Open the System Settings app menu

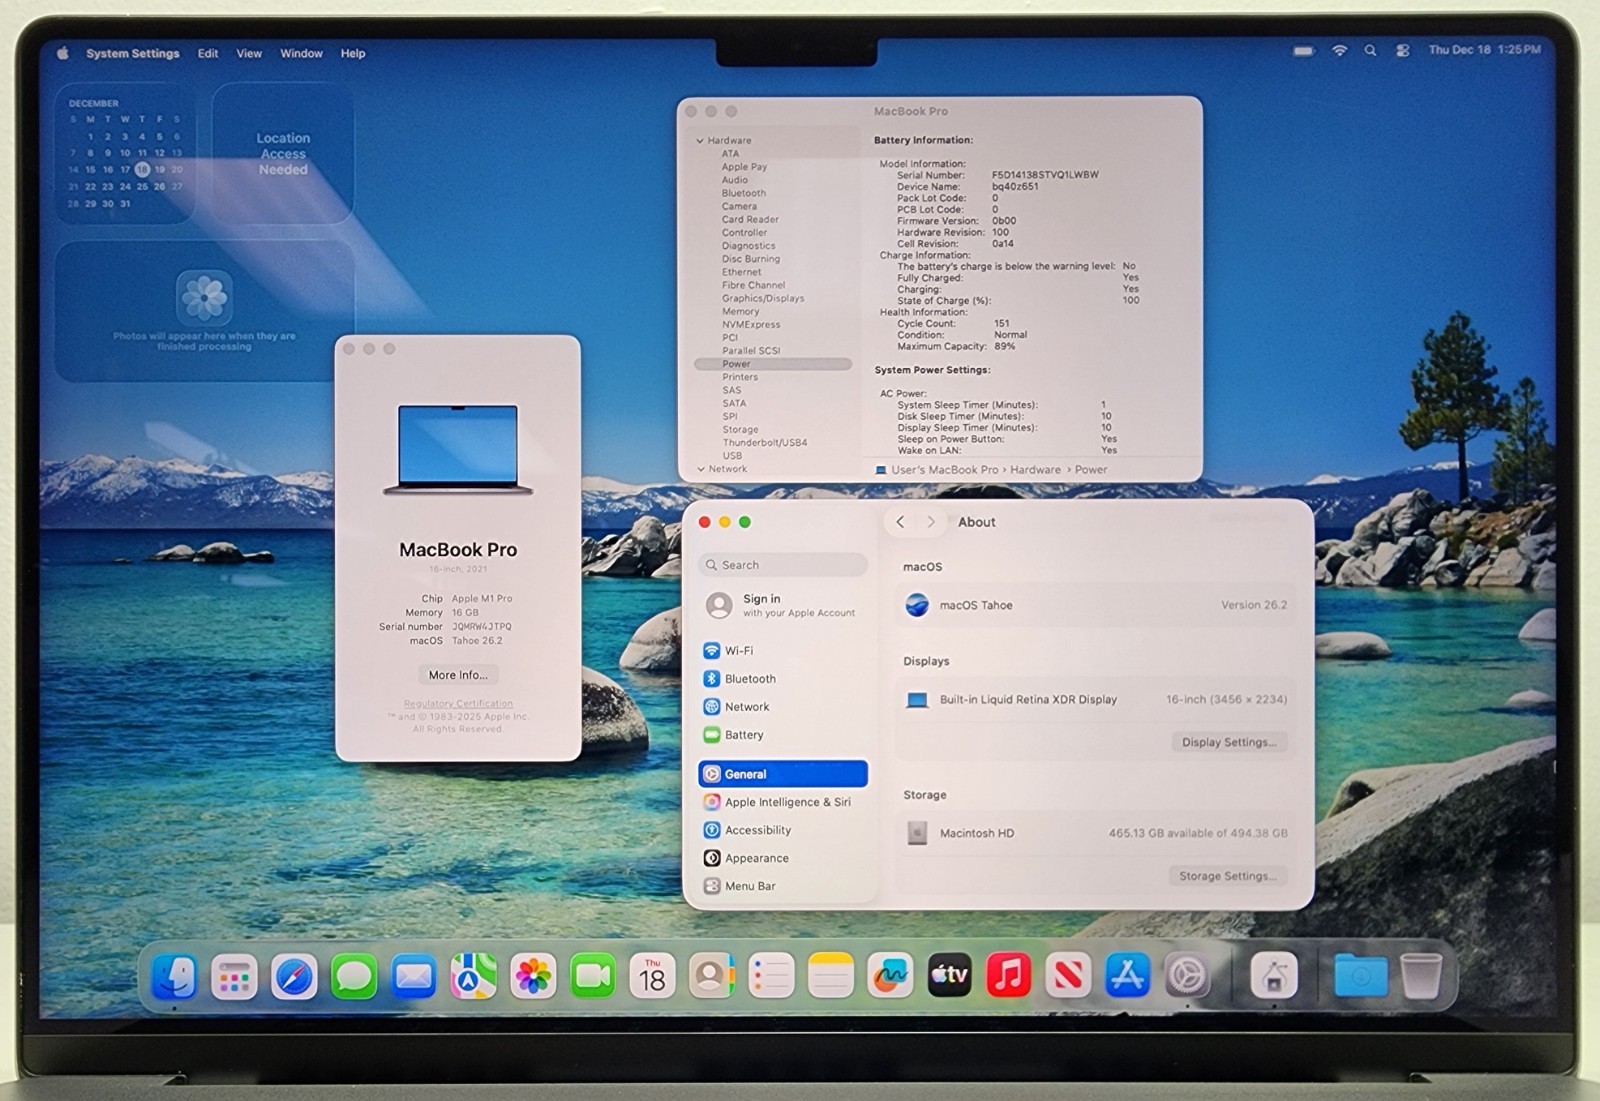coord(133,53)
